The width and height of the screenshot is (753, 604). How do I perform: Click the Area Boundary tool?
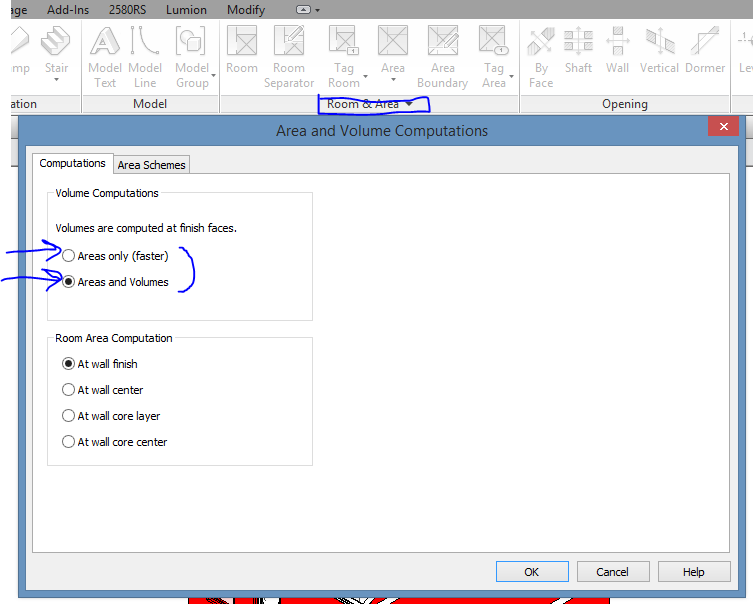[442, 42]
